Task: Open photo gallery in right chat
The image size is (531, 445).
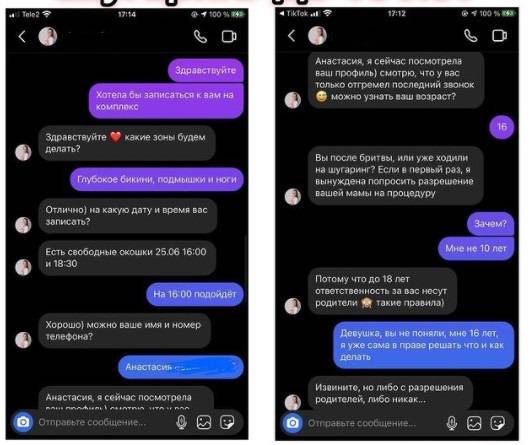Action: [x=474, y=423]
